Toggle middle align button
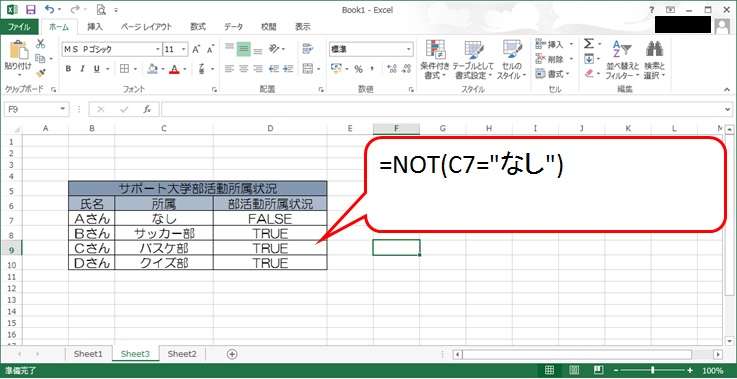The height and width of the screenshot is (379, 737). (243, 49)
